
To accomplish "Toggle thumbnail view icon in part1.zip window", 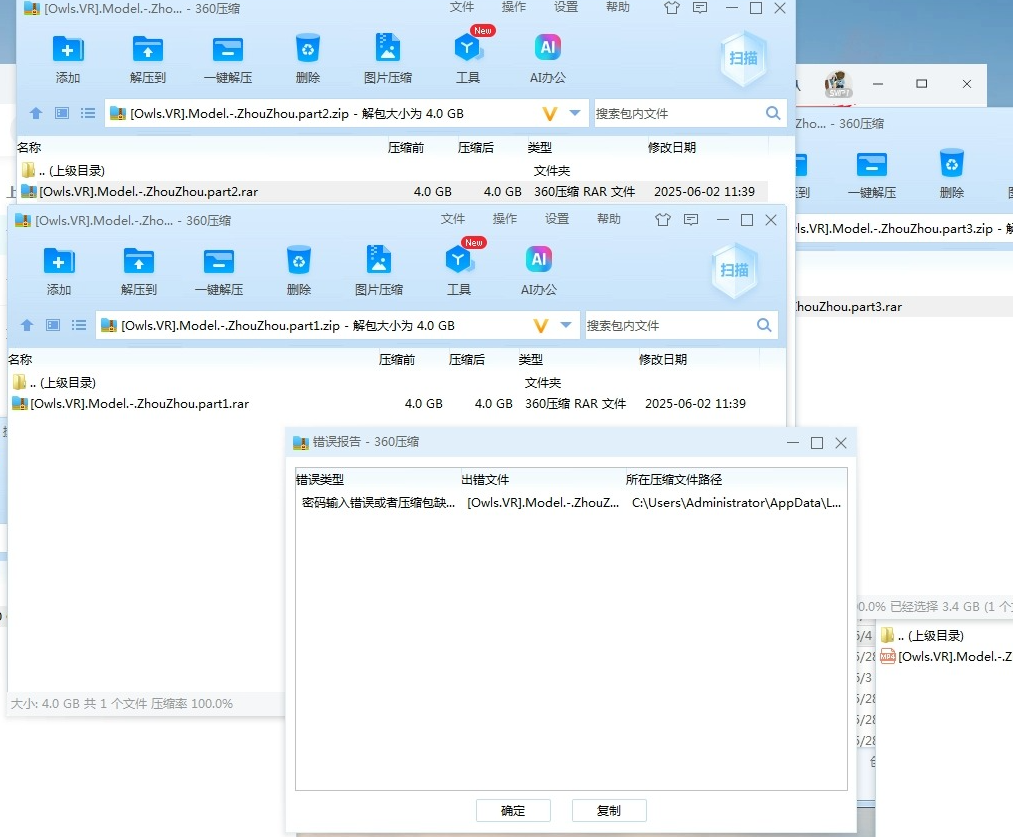I will point(53,326).
